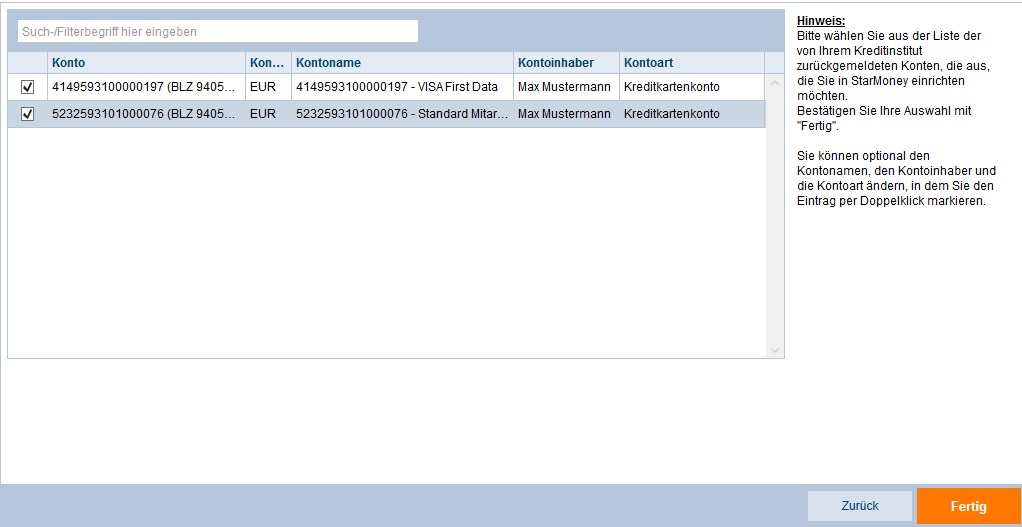Click the 5232593101000076 (BLZ 9405...) Konto cell
The image size is (1022, 527).
tap(144, 114)
